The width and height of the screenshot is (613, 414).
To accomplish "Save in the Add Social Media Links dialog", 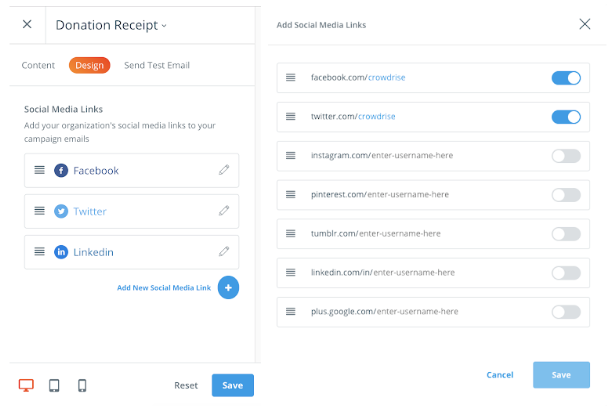I will [561, 375].
